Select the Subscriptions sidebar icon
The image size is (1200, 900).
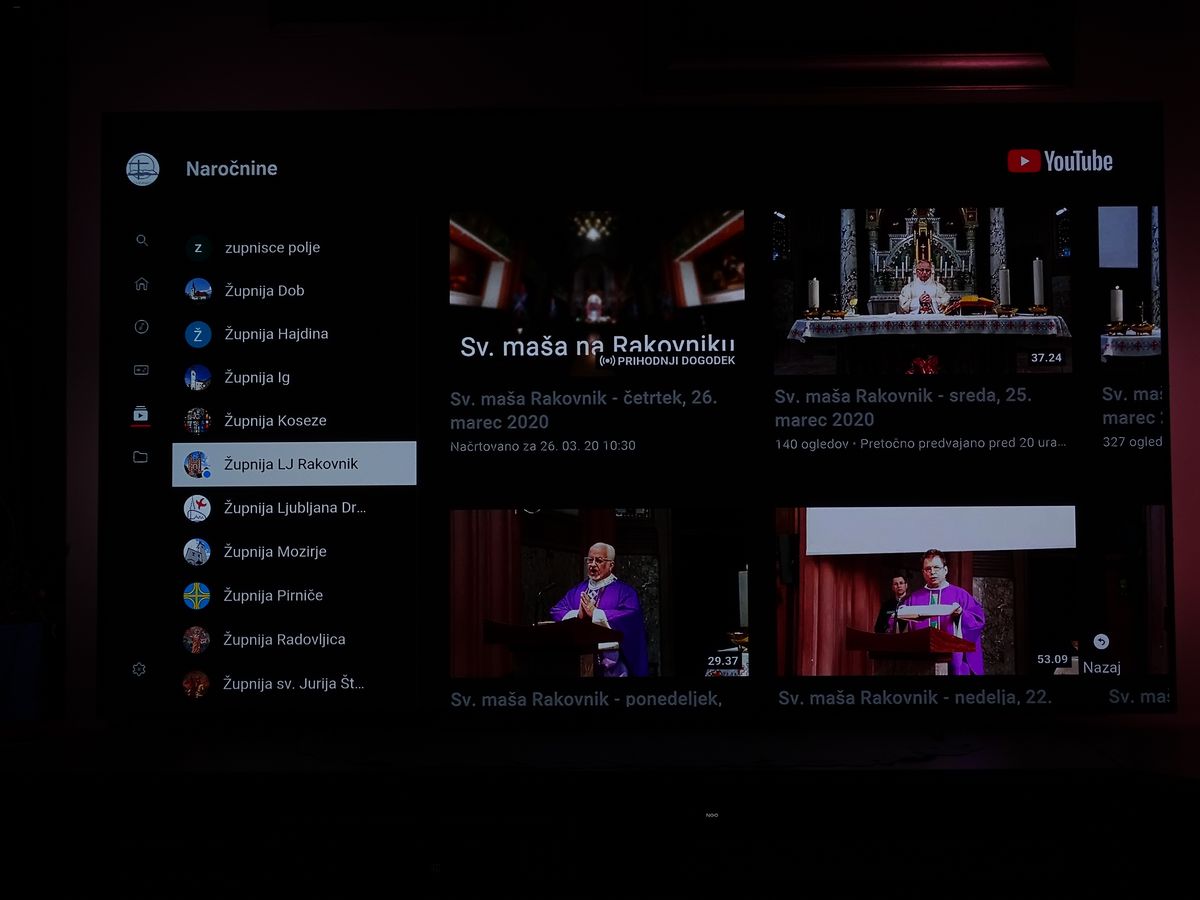coord(141,414)
